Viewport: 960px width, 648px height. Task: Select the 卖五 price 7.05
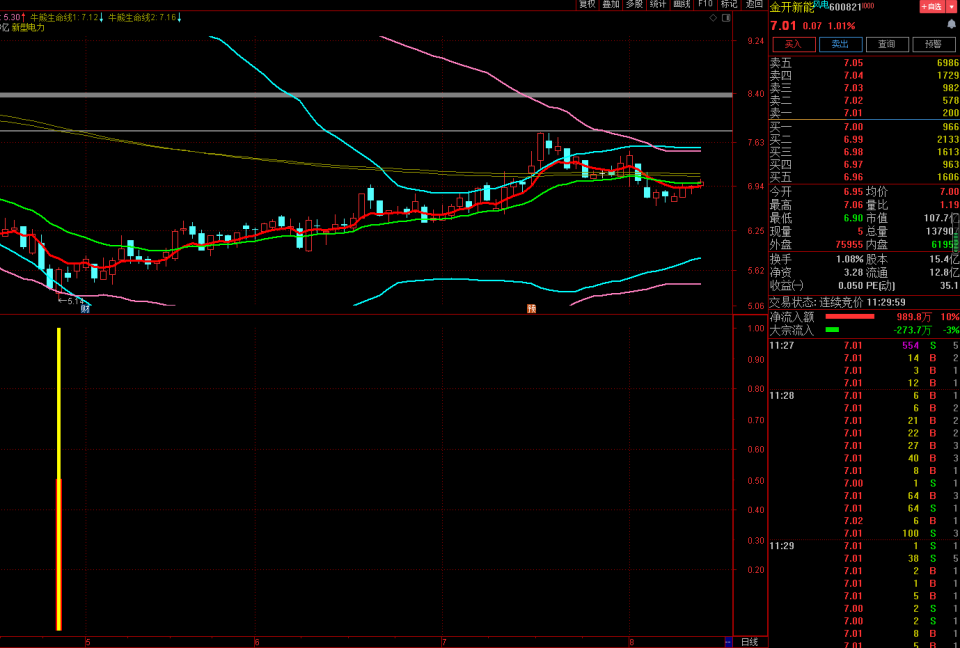853,63
